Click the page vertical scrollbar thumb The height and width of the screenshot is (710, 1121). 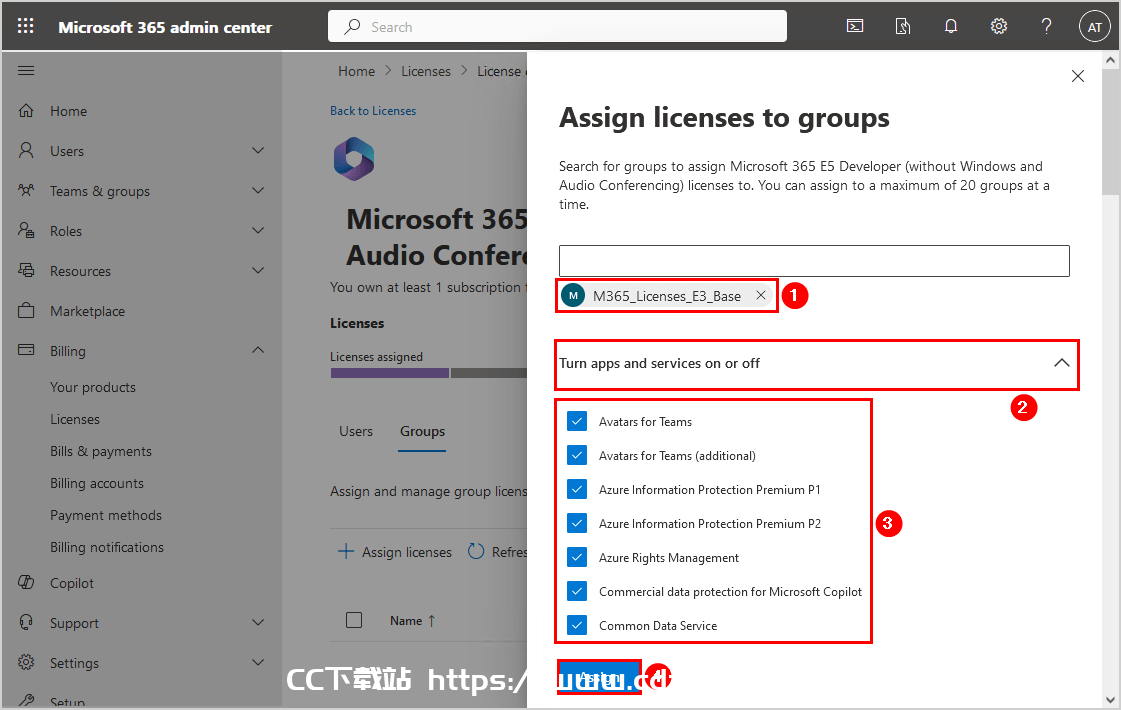(x=1110, y=132)
